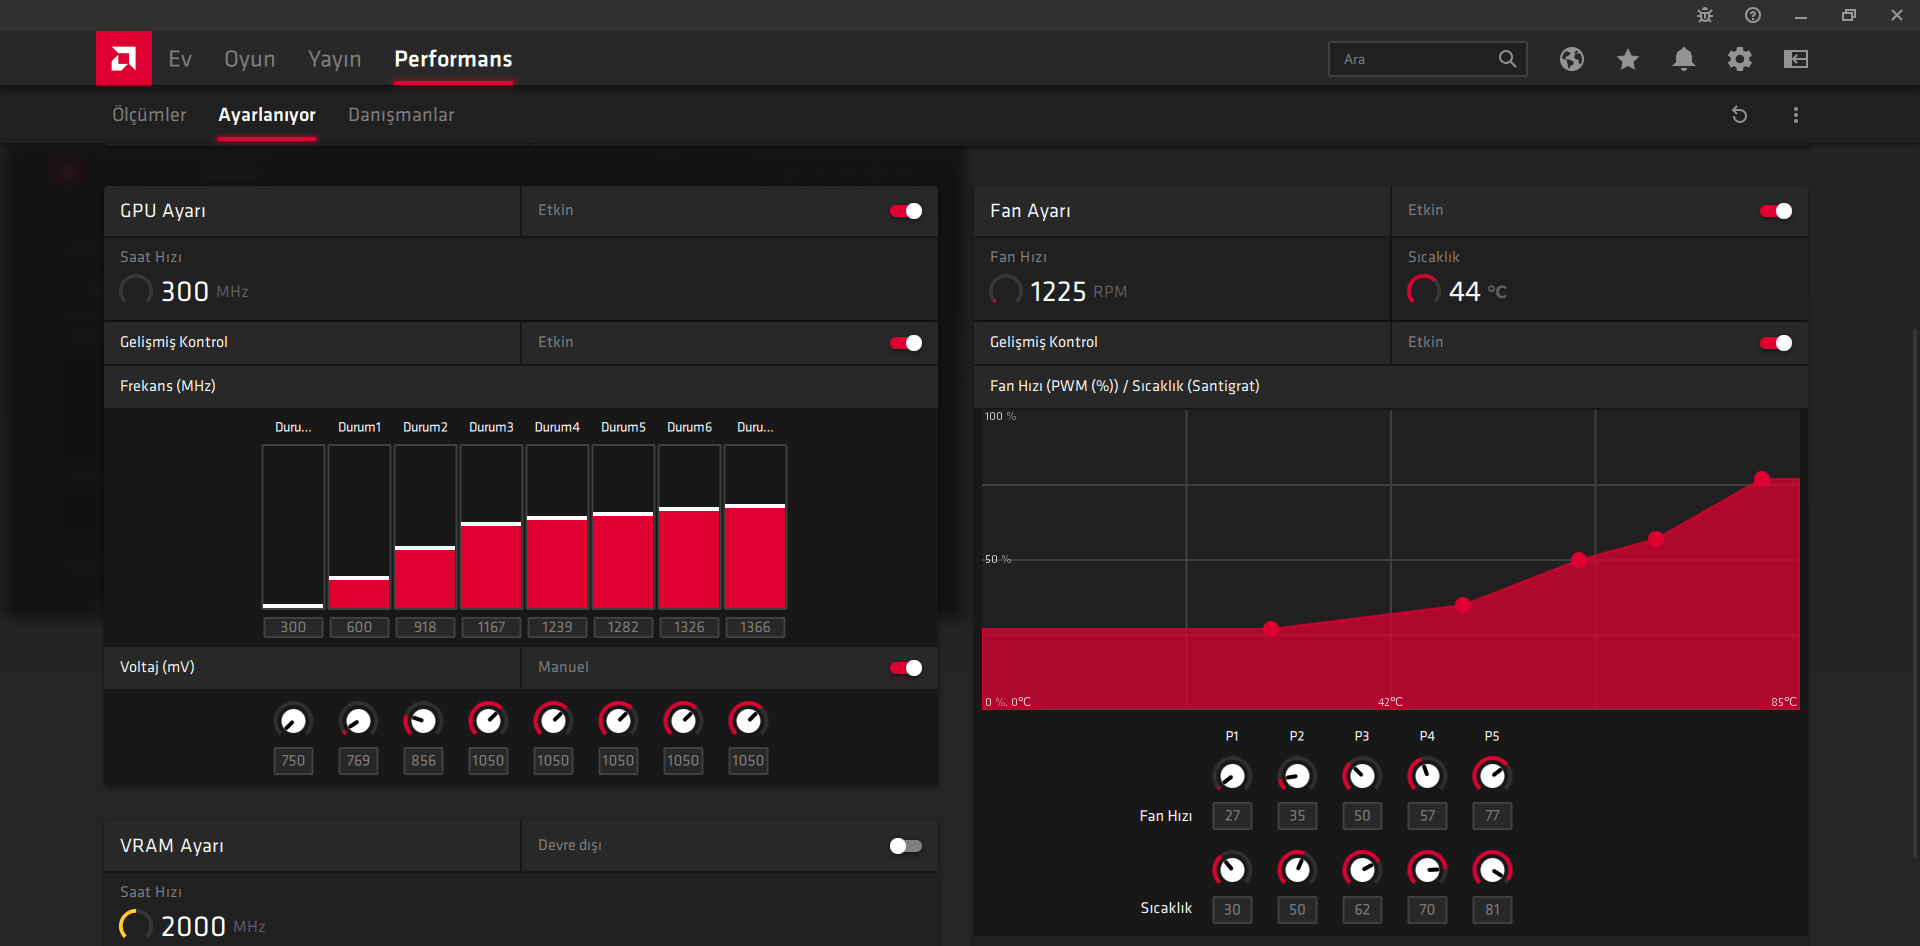Open the Ev tab
This screenshot has height=946, width=1920.
click(180, 59)
